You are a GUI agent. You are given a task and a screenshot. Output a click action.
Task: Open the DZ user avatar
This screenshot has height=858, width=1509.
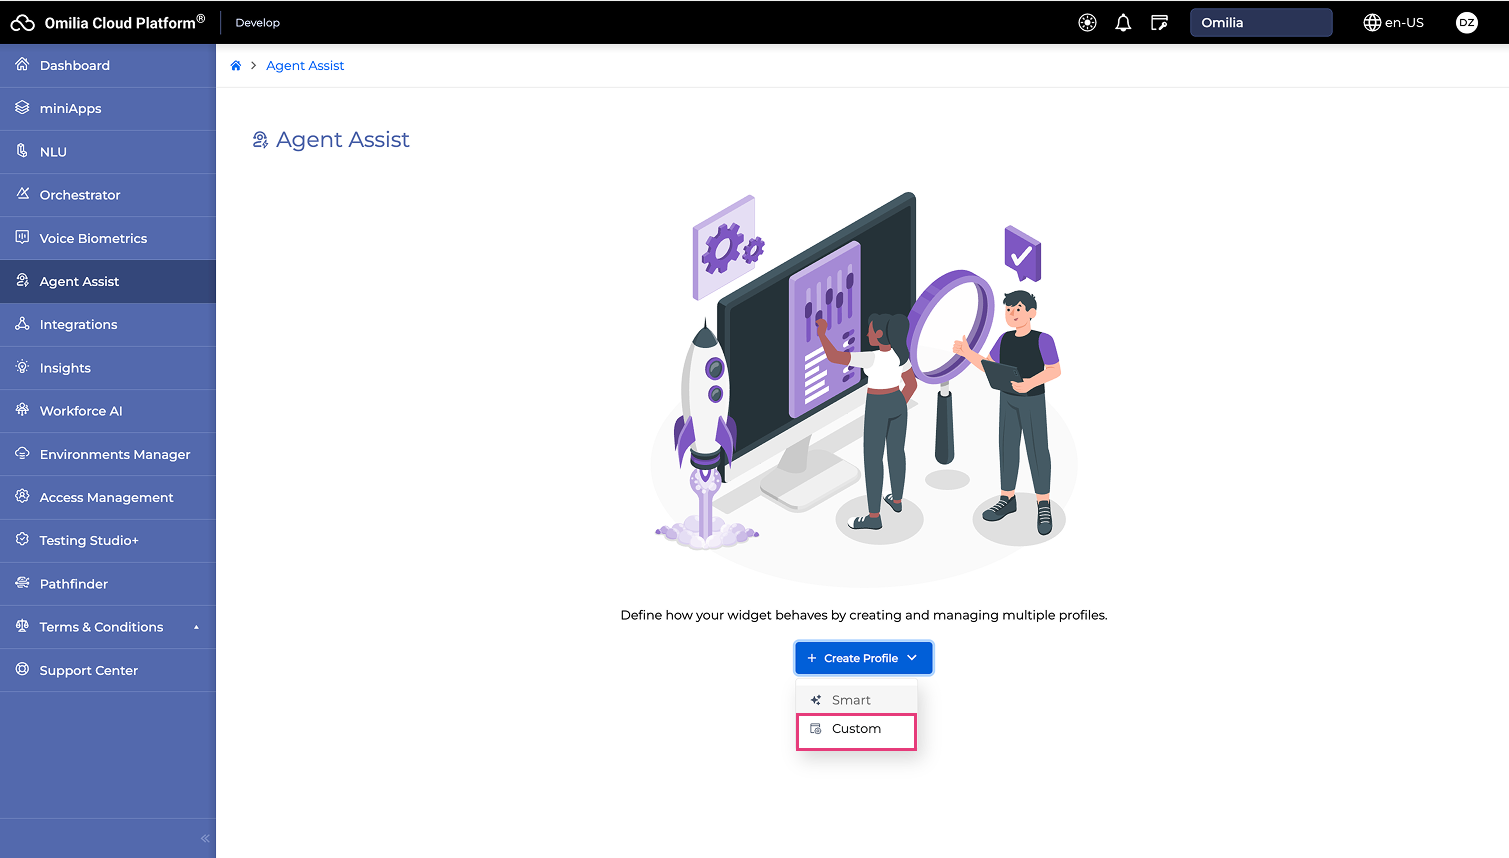pos(1466,23)
